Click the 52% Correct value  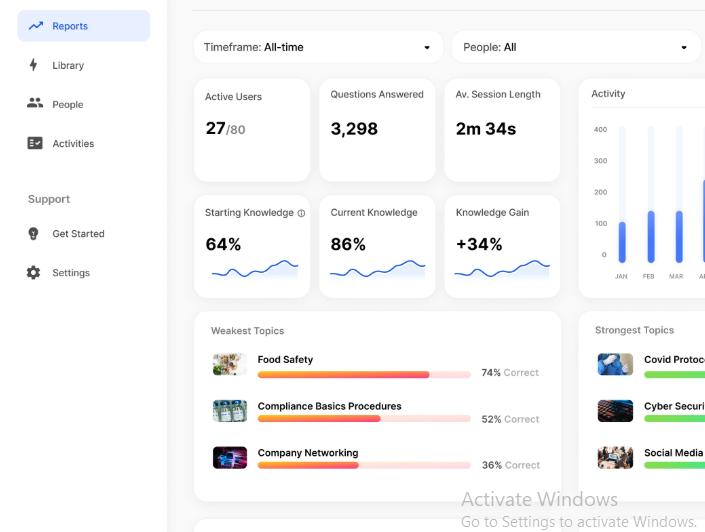coord(510,419)
